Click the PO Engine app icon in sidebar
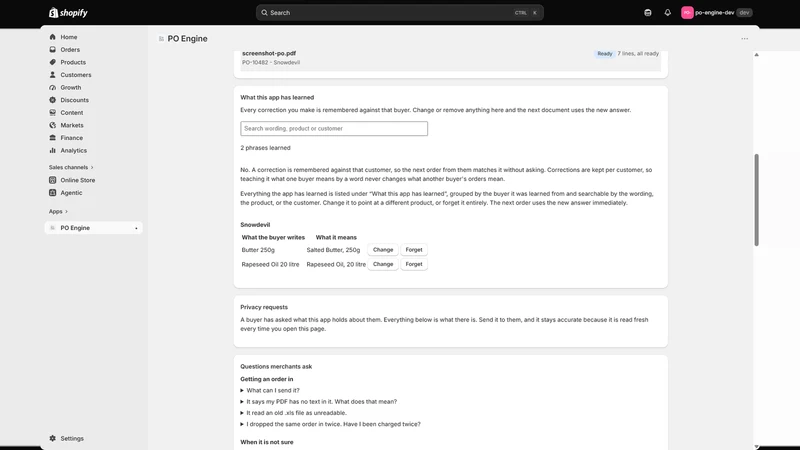 pyautogui.click(x=53, y=228)
